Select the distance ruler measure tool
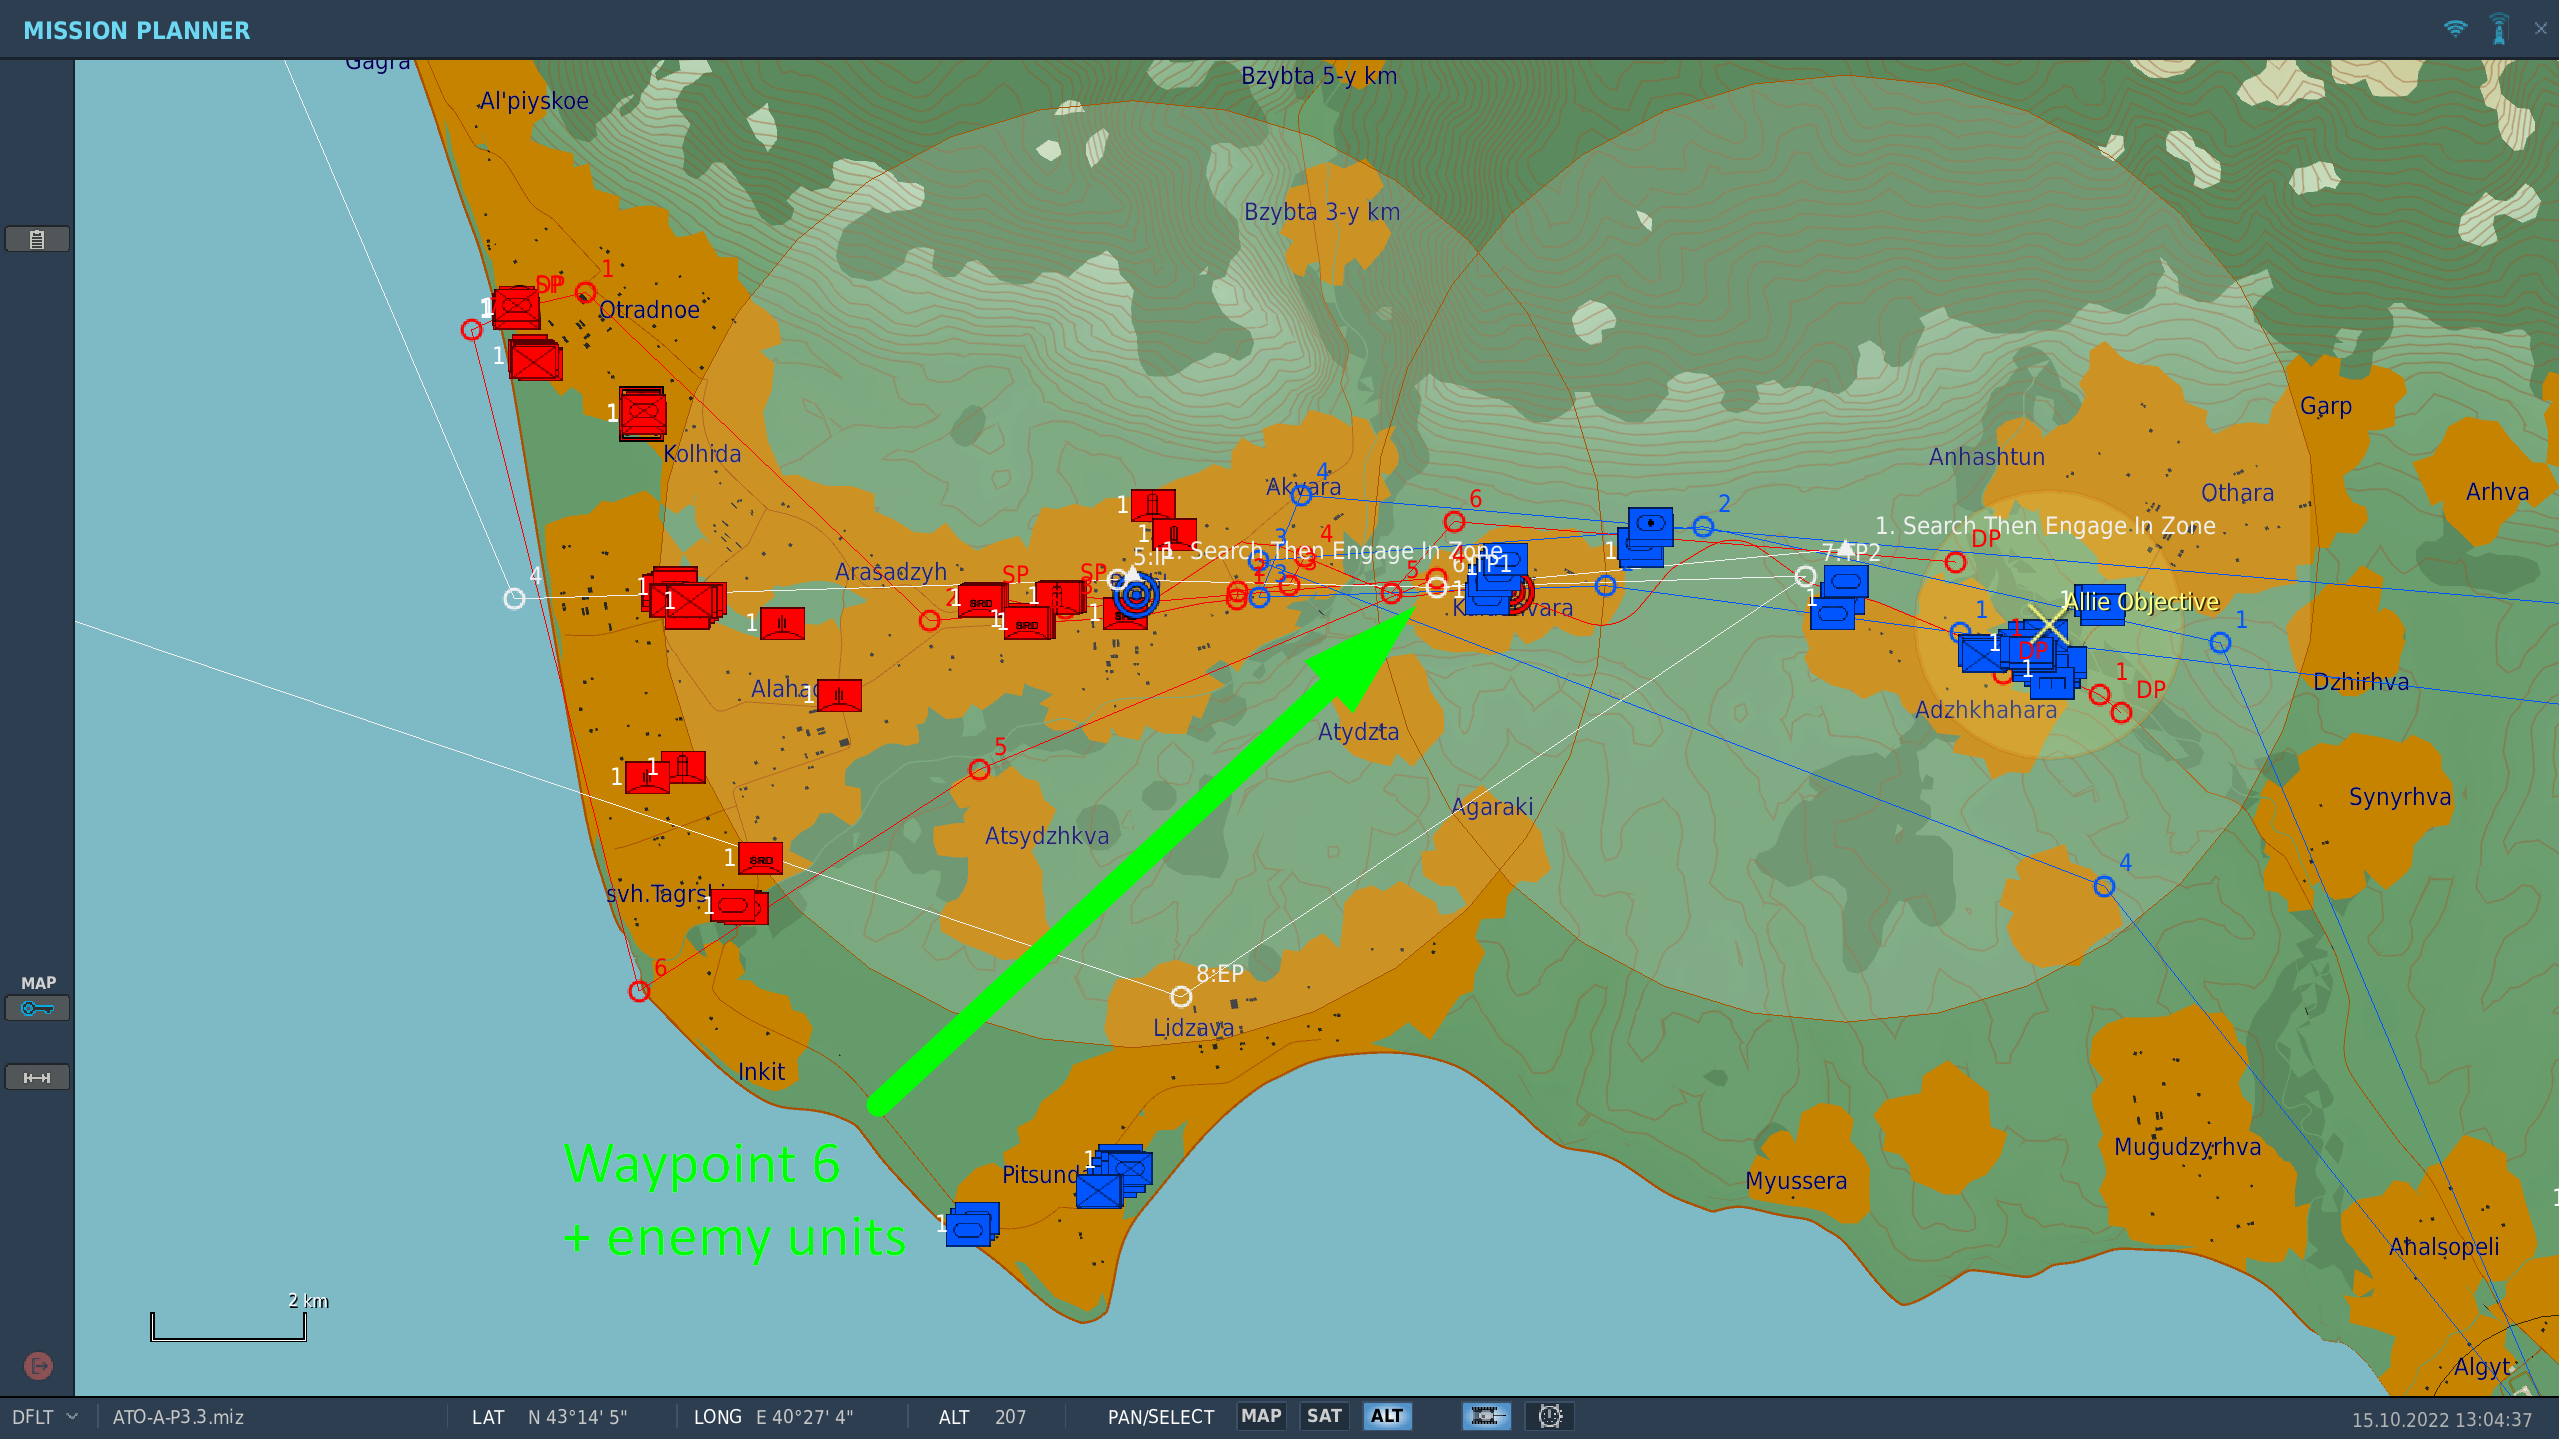 tap(37, 1077)
